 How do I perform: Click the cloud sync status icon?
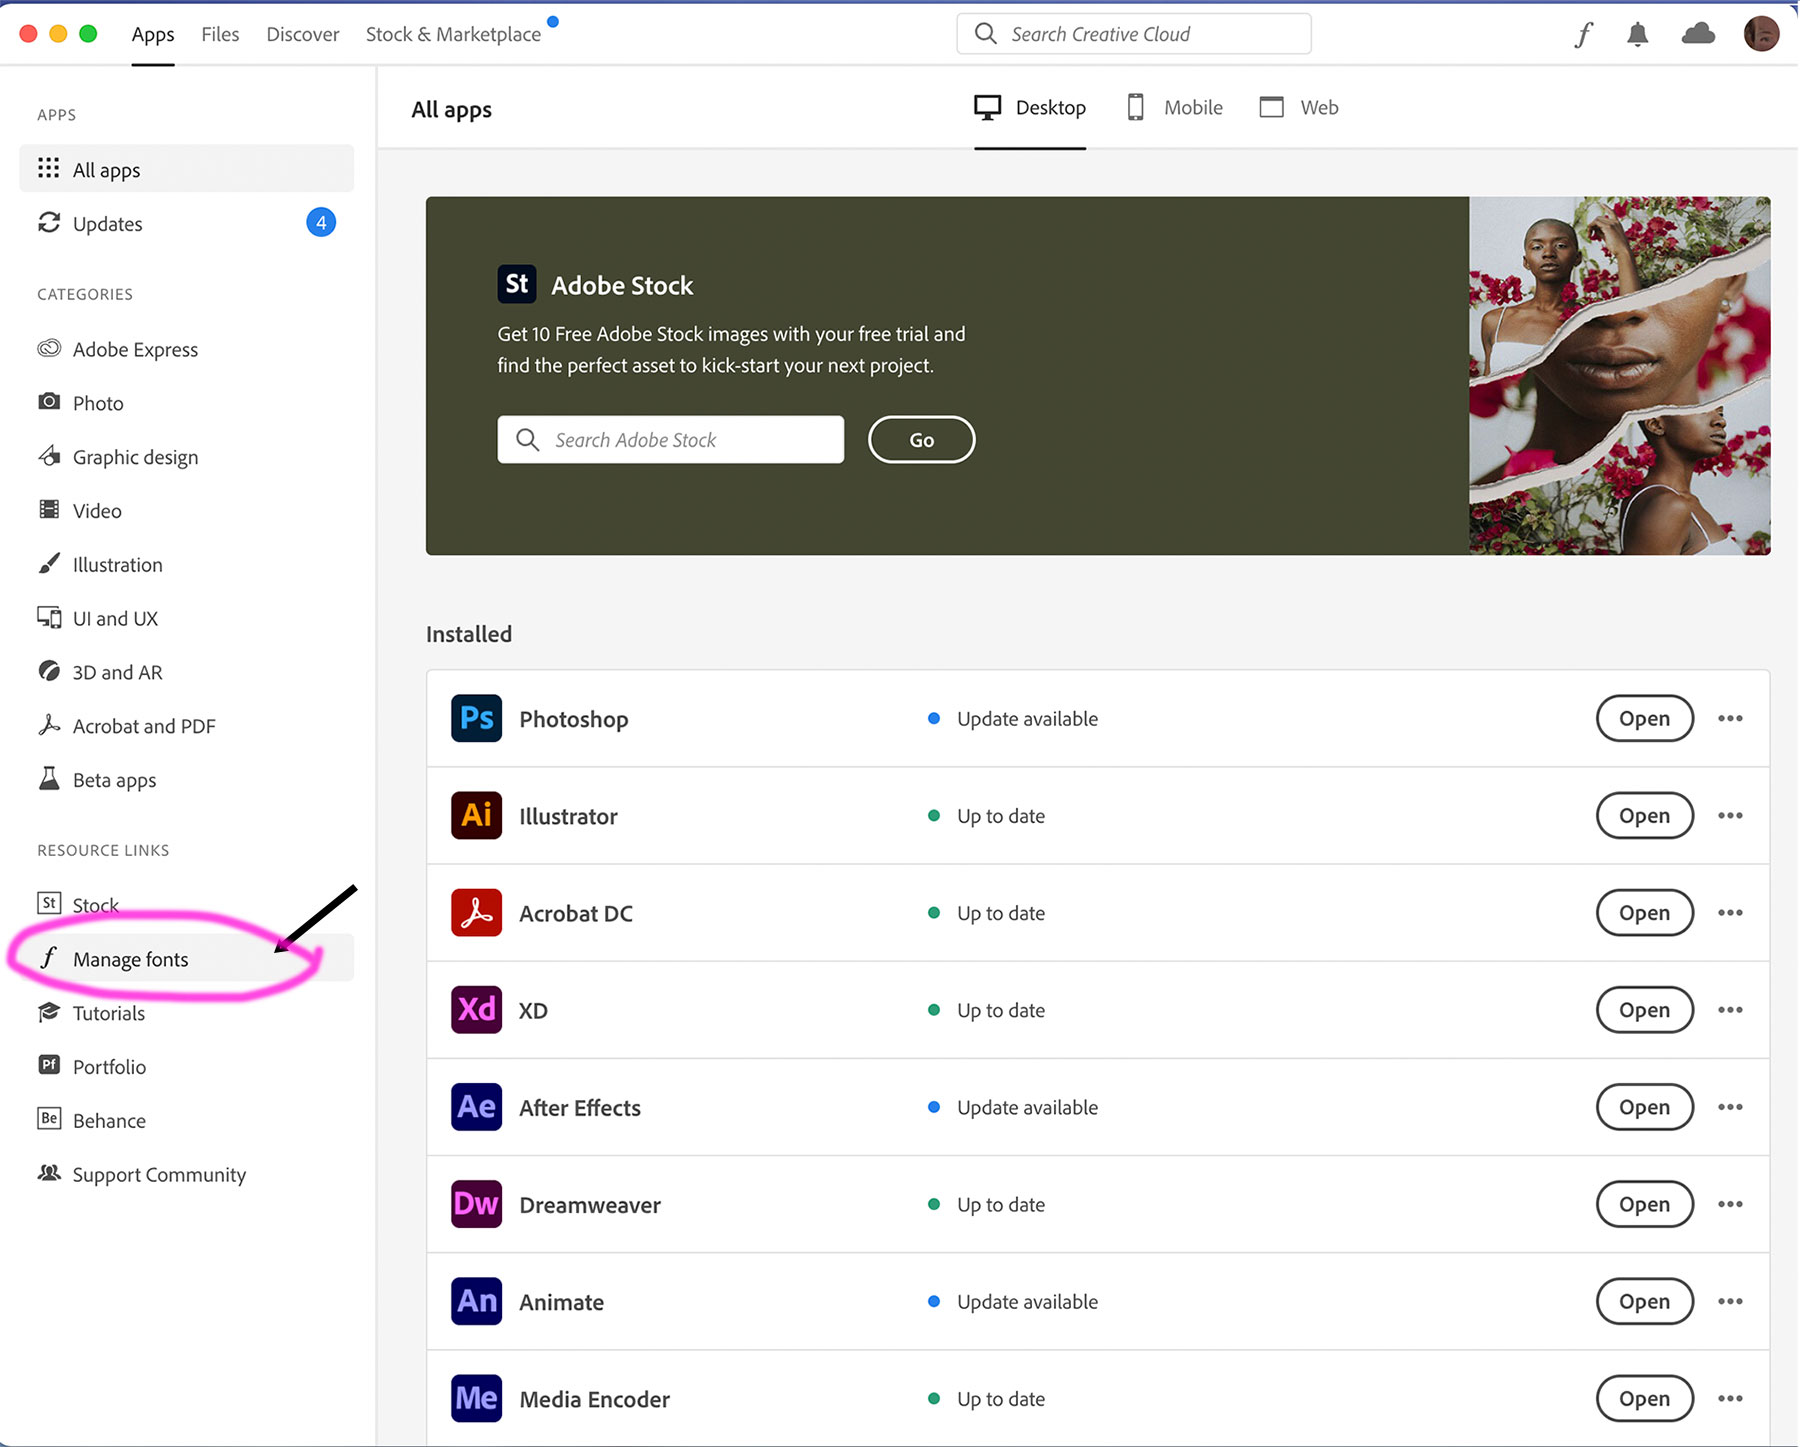1698,35
